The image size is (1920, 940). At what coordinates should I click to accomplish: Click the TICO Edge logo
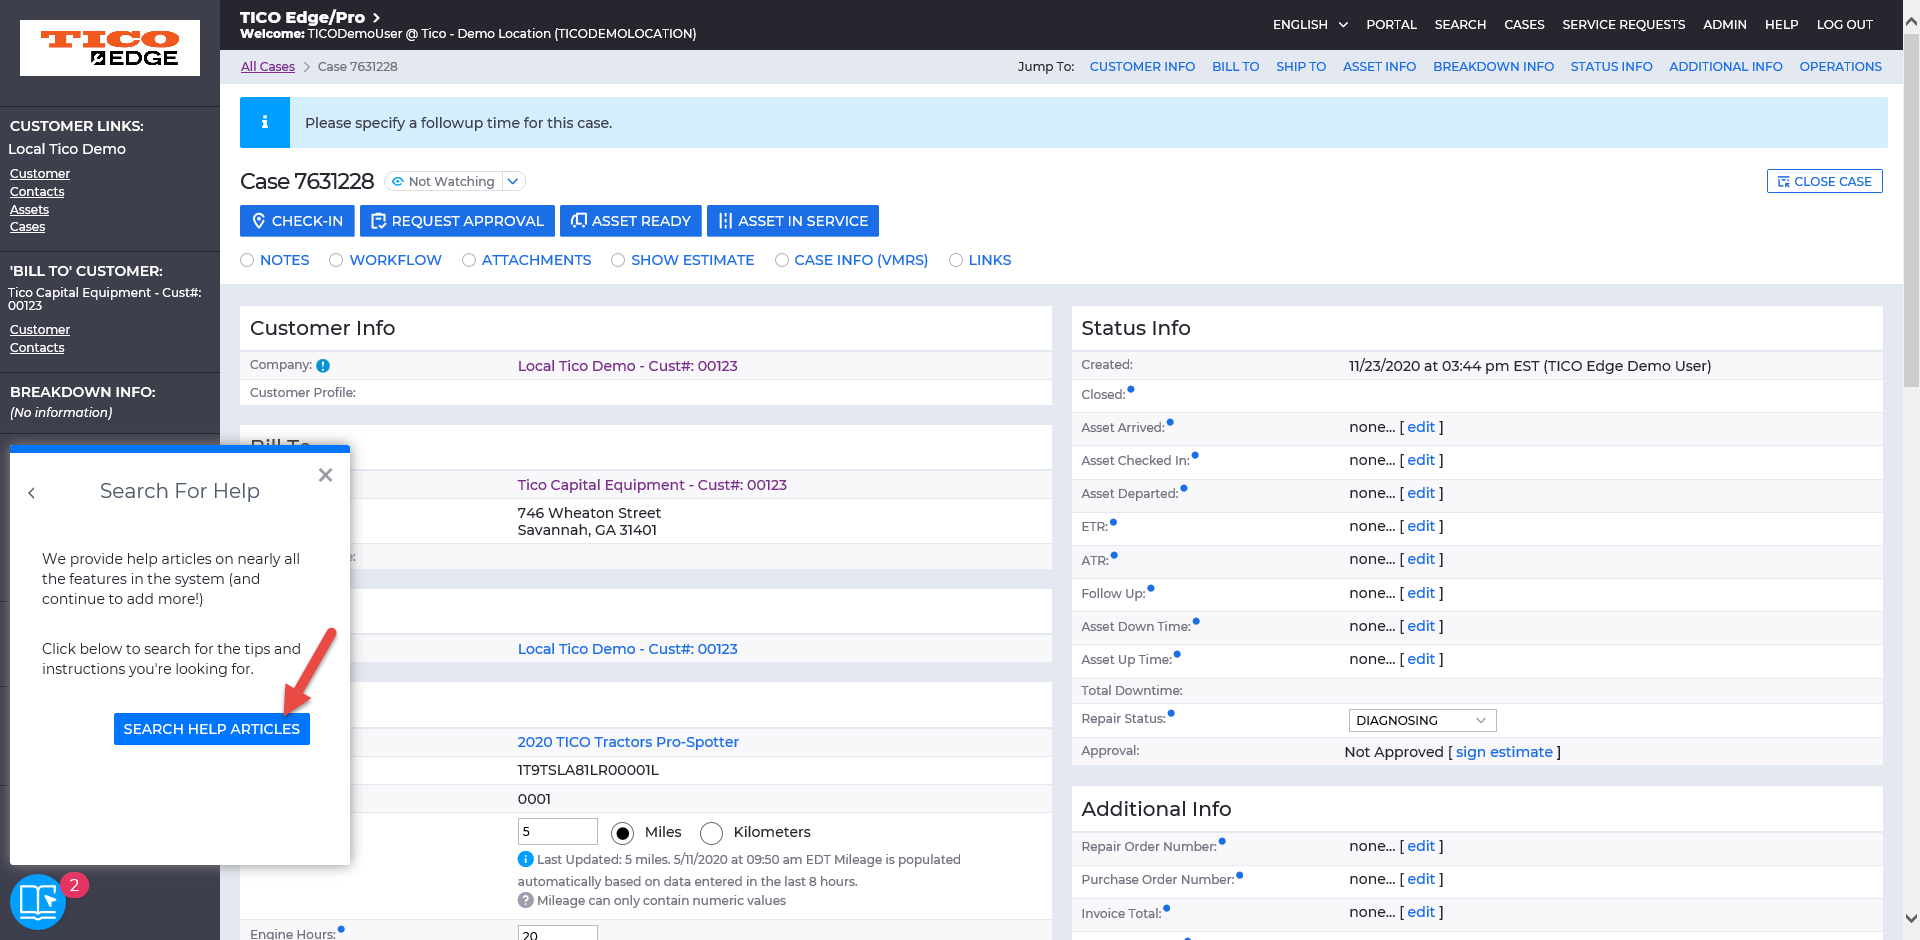(110, 48)
